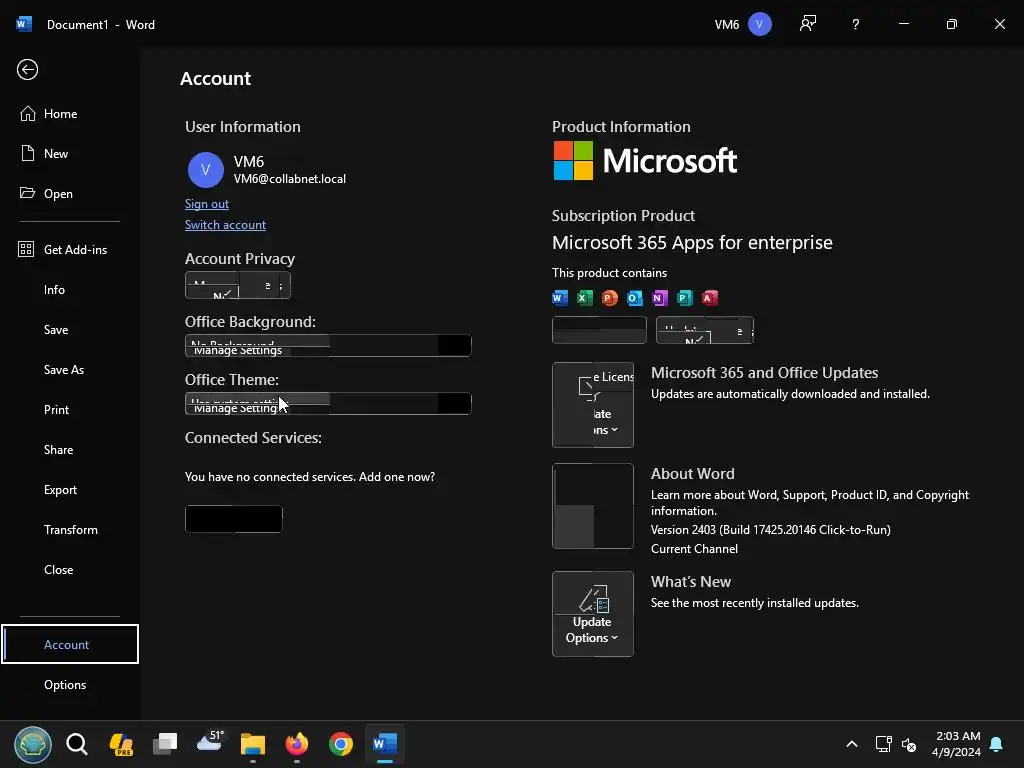This screenshot has width=1024, height=768.
Task: Open the notifications bell
Action: pos(996,744)
